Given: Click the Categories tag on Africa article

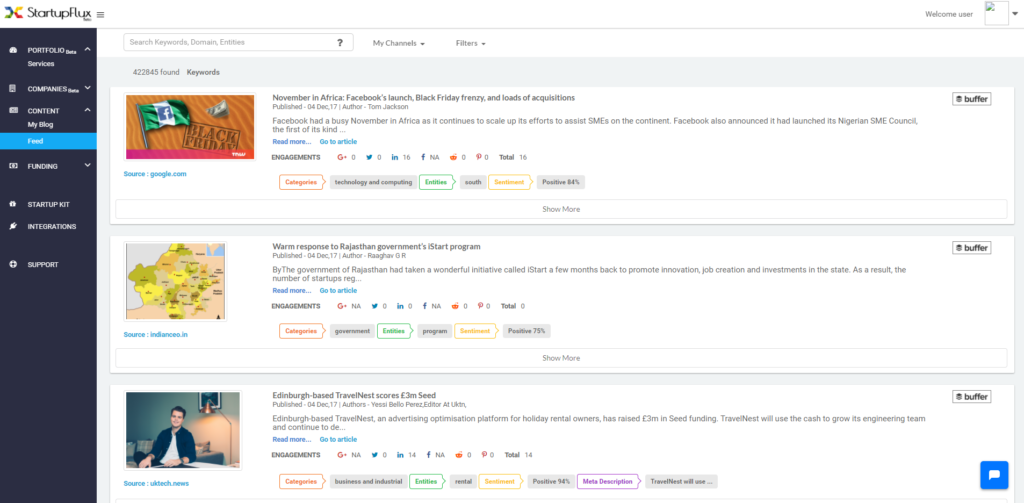Looking at the screenshot, I should pos(302,182).
